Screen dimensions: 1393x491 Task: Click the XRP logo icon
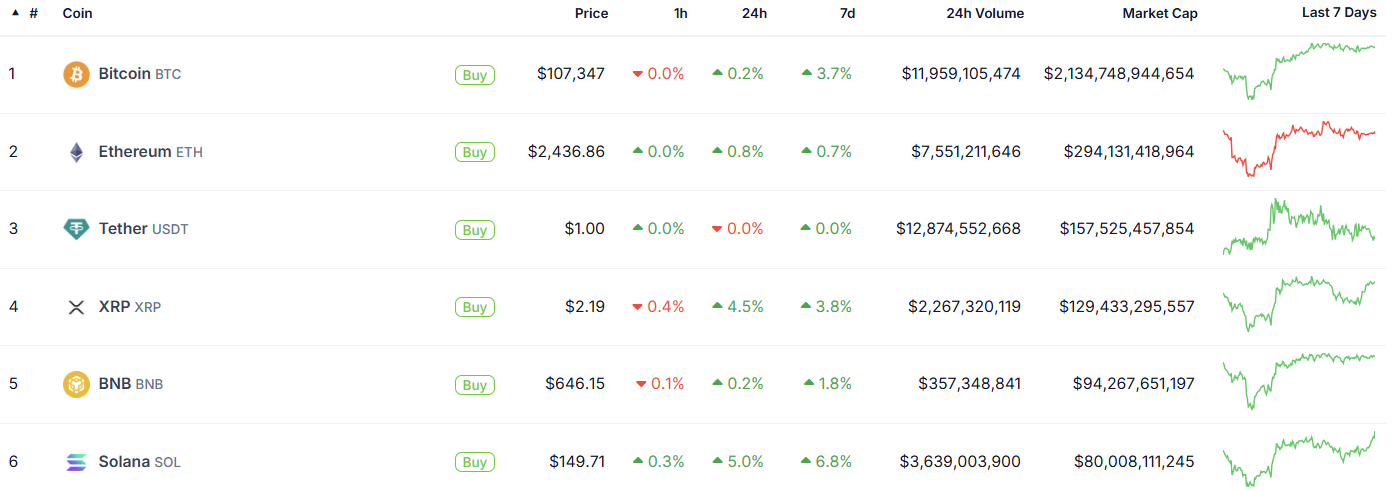coord(76,307)
